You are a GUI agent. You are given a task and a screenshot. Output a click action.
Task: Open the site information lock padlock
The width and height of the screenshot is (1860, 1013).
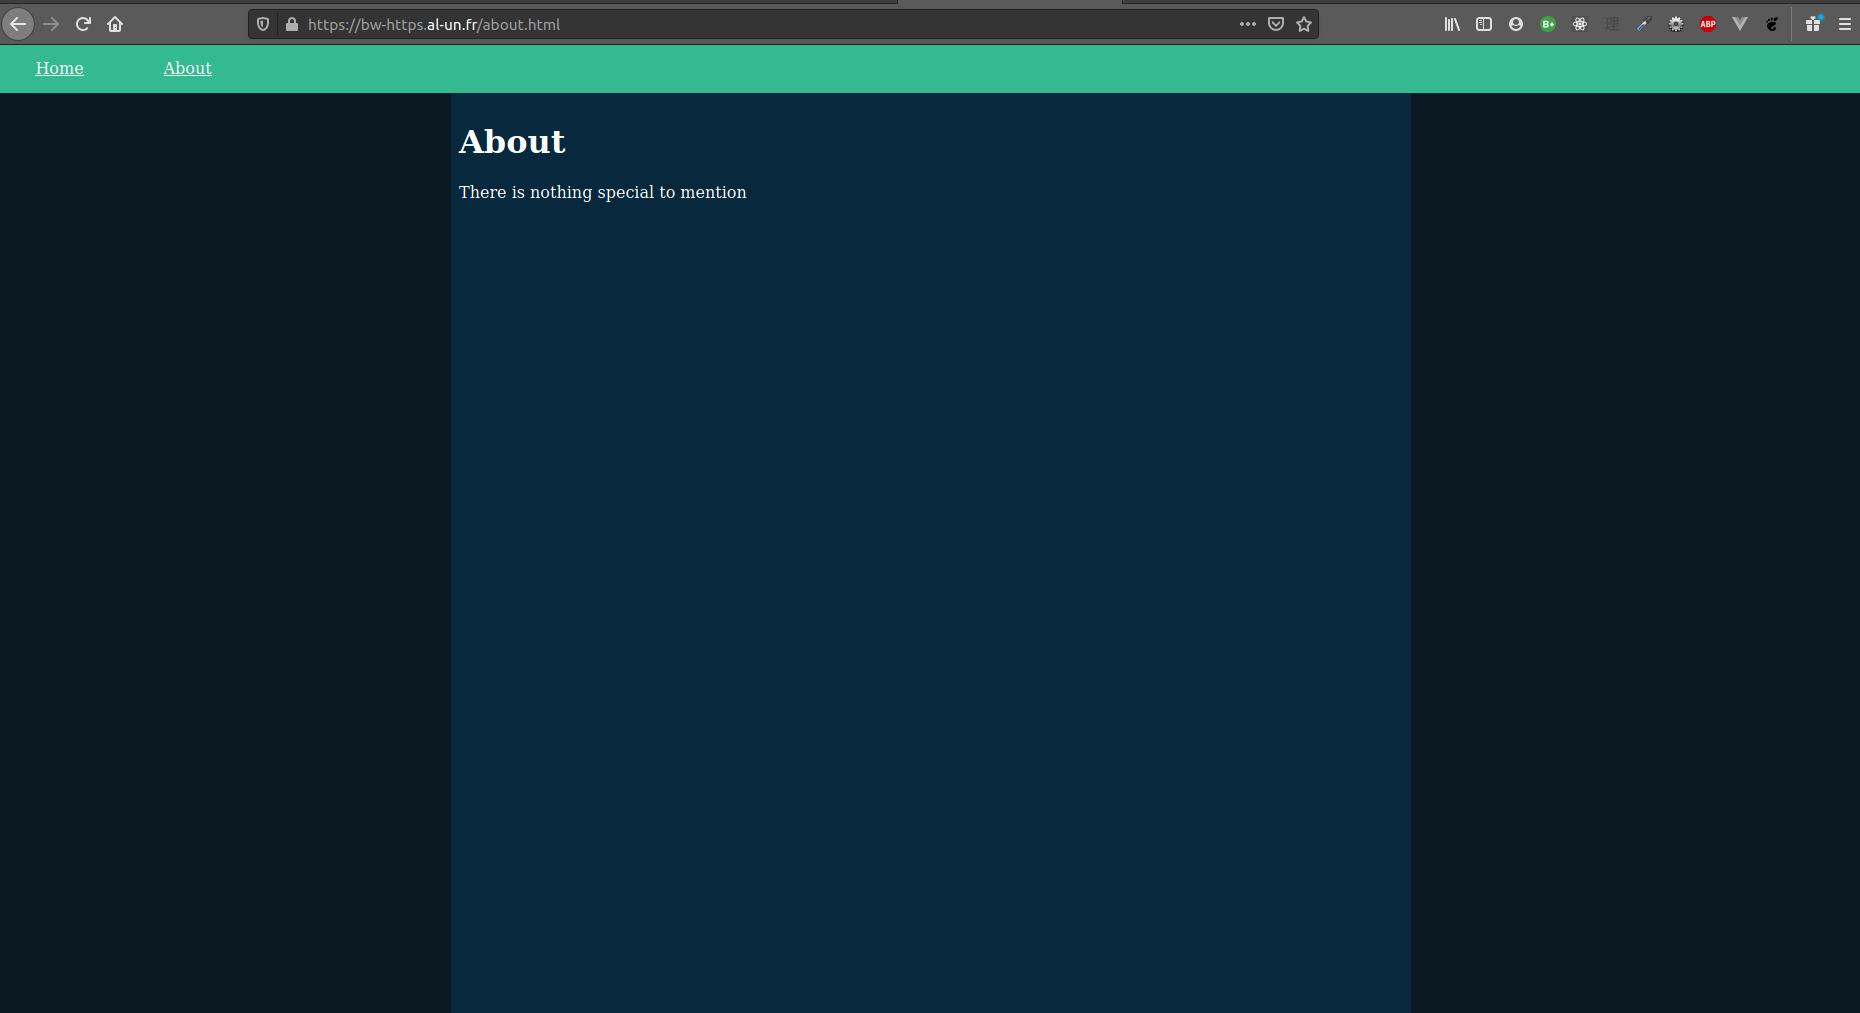(290, 24)
